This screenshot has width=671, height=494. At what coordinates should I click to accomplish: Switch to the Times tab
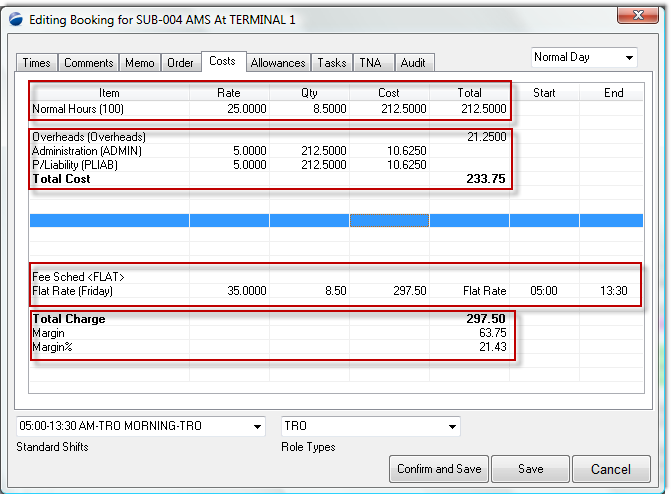[36, 63]
